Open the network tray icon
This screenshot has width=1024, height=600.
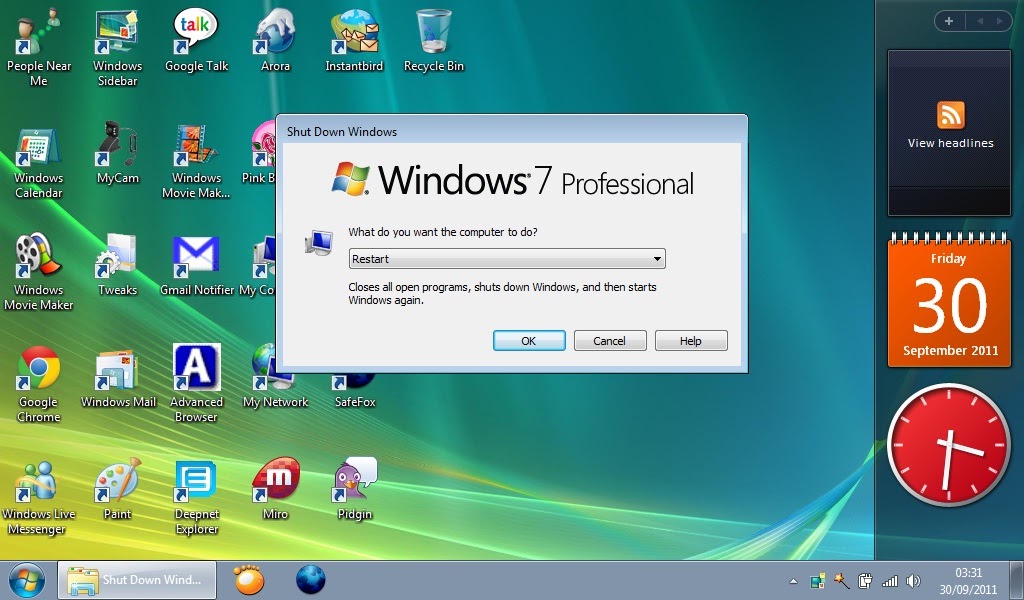point(818,581)
